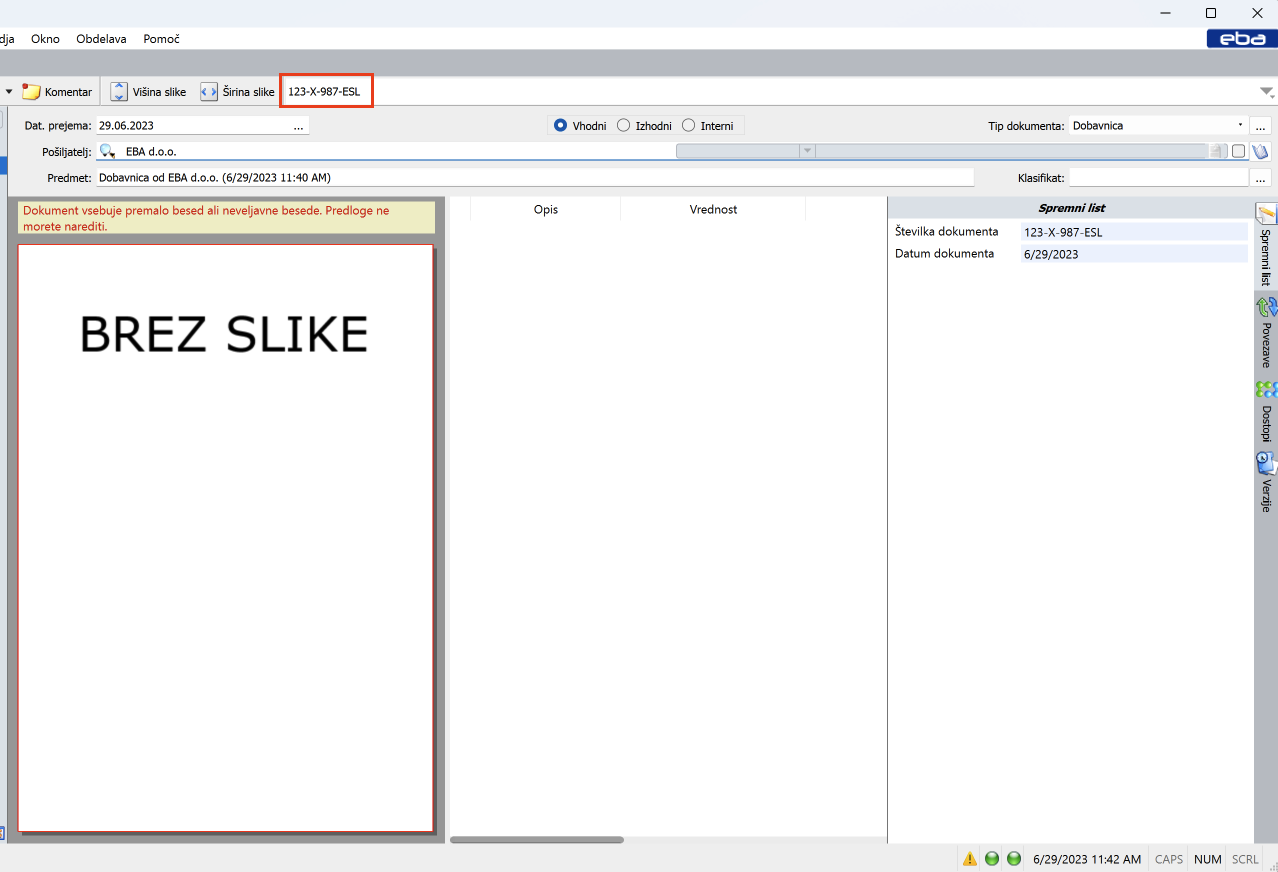1278x872 pixels.
Task: Click the Širina slike fit-width icon
Action: [x=209, y=92]
